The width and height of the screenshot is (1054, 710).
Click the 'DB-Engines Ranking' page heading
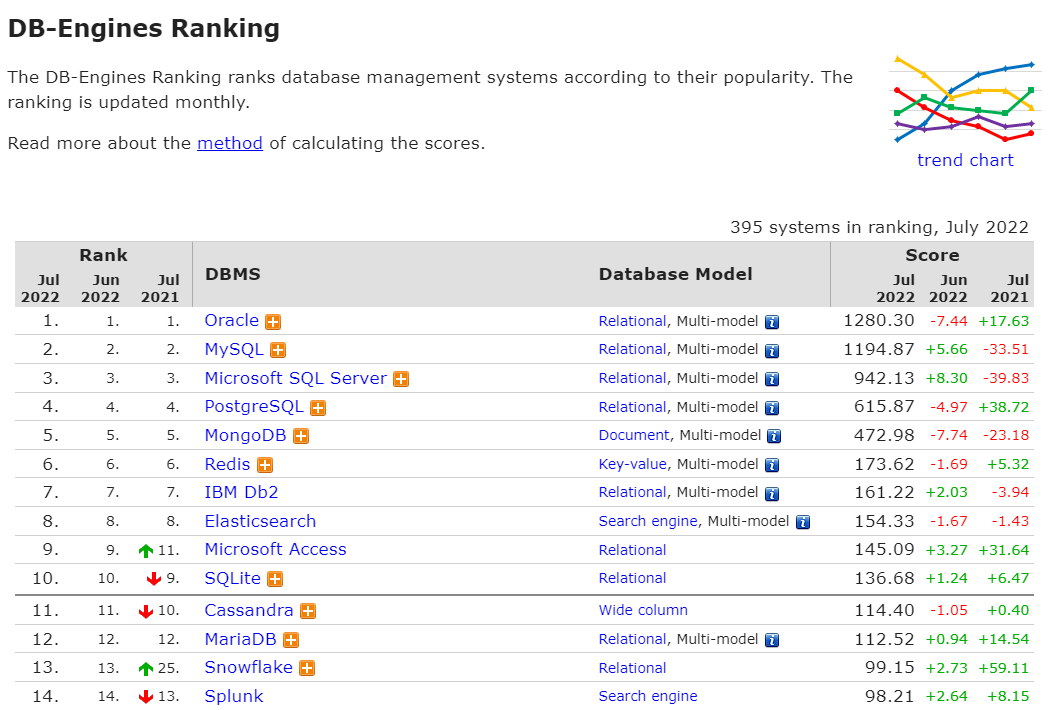[x=144, y=29]
